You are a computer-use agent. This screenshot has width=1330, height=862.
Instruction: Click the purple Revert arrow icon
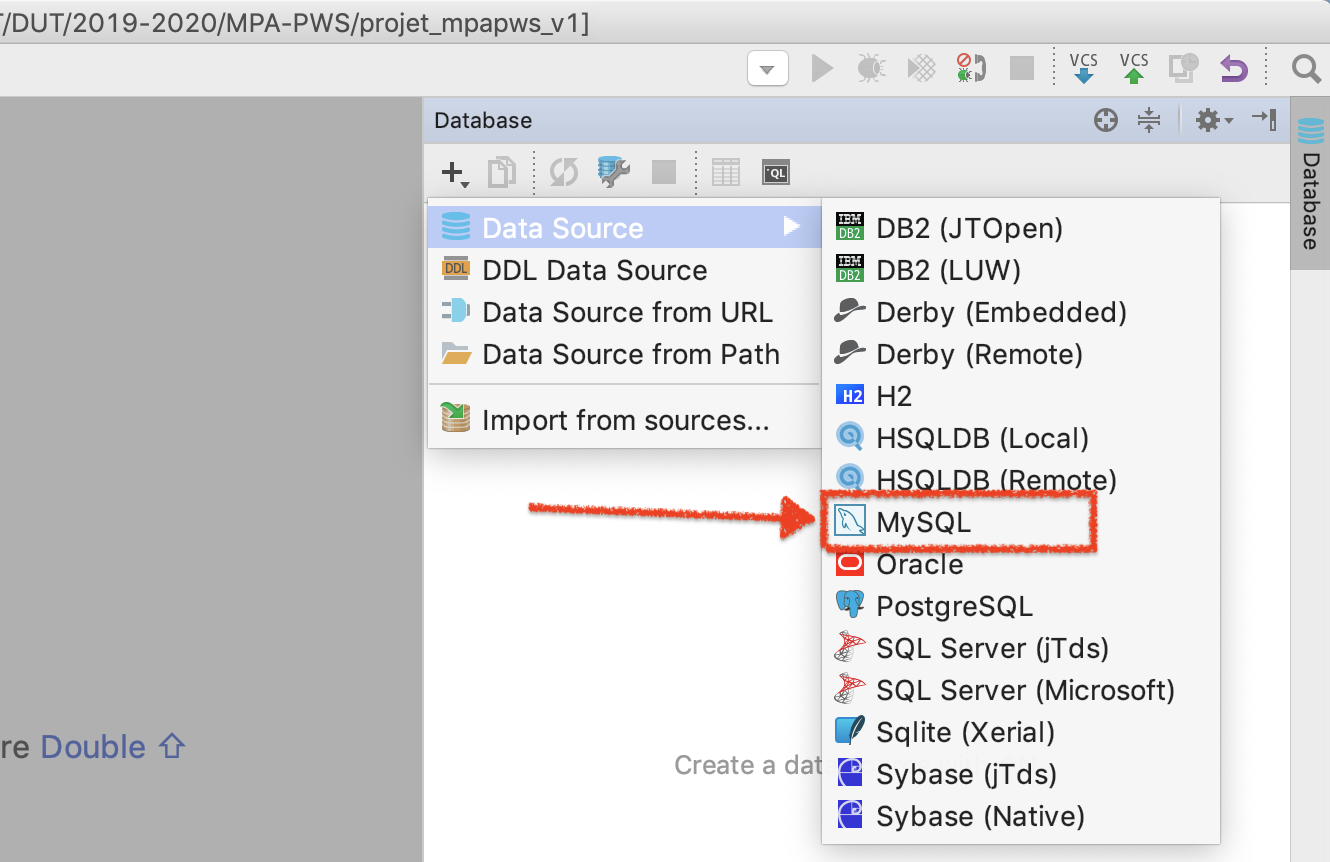tap(1234, 69)
